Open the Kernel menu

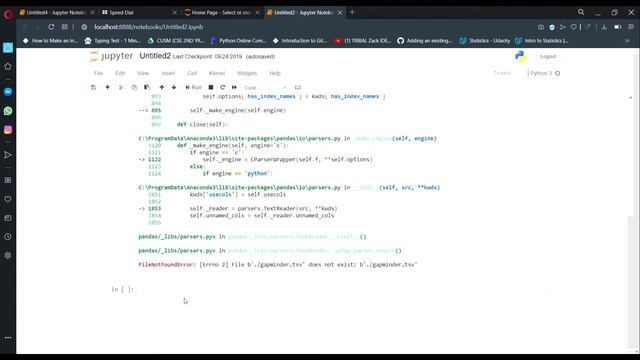pyautogui.click(x=217, y=73)
